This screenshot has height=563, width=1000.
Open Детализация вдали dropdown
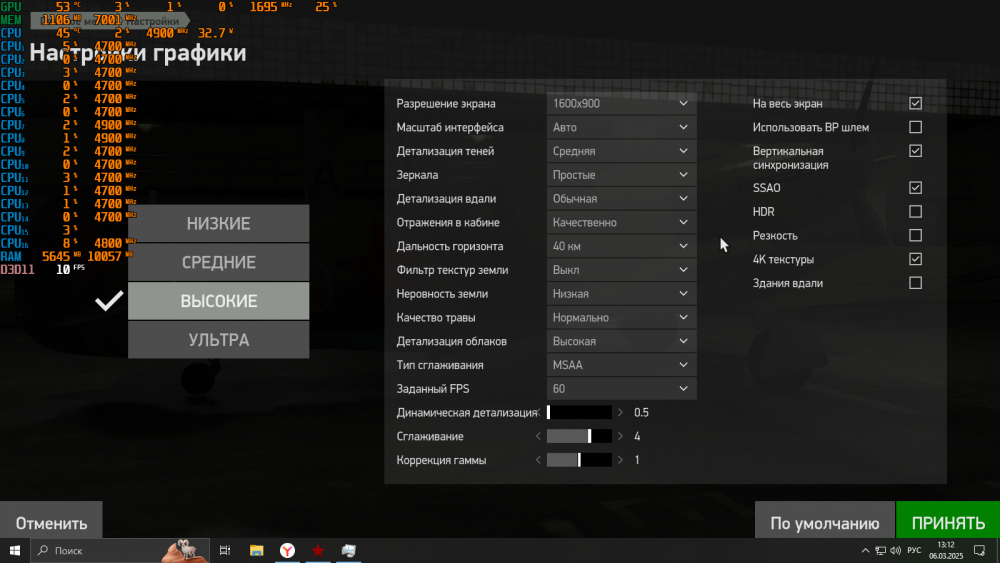point(621,198)
